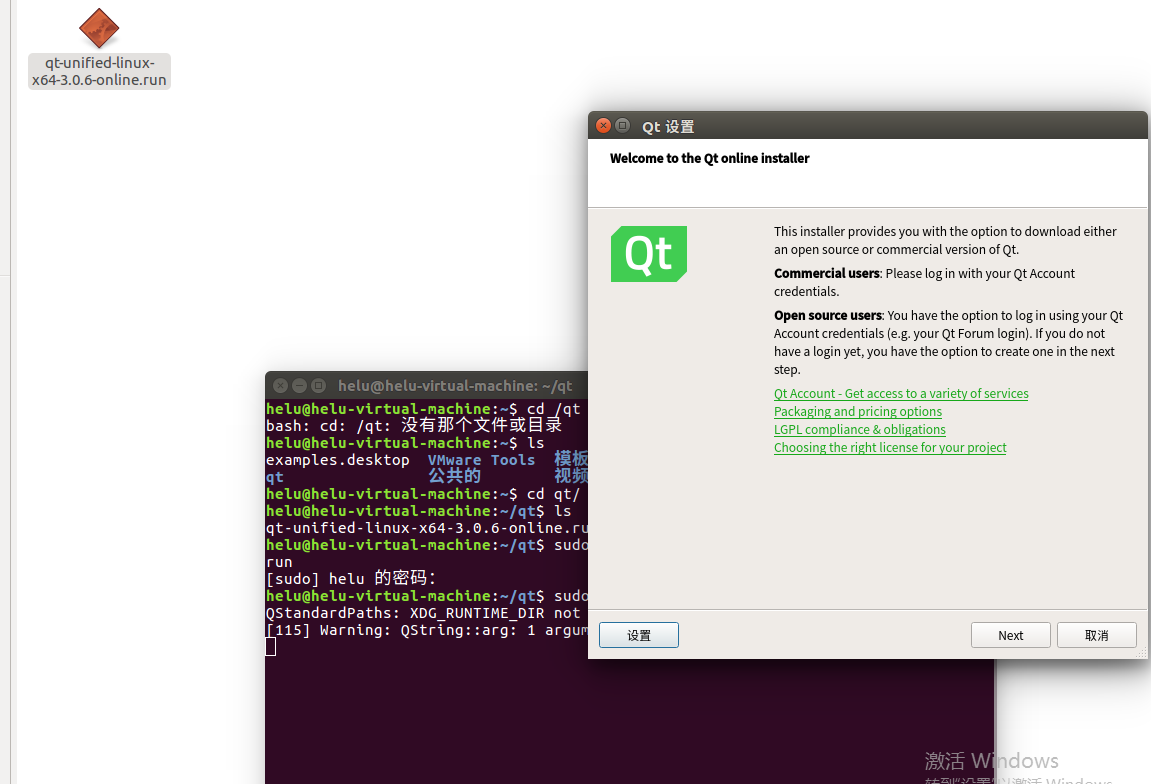Cancel the installer with 取消 button
The height and width of the screenshot is (784, 1151).
point(1097,635)
